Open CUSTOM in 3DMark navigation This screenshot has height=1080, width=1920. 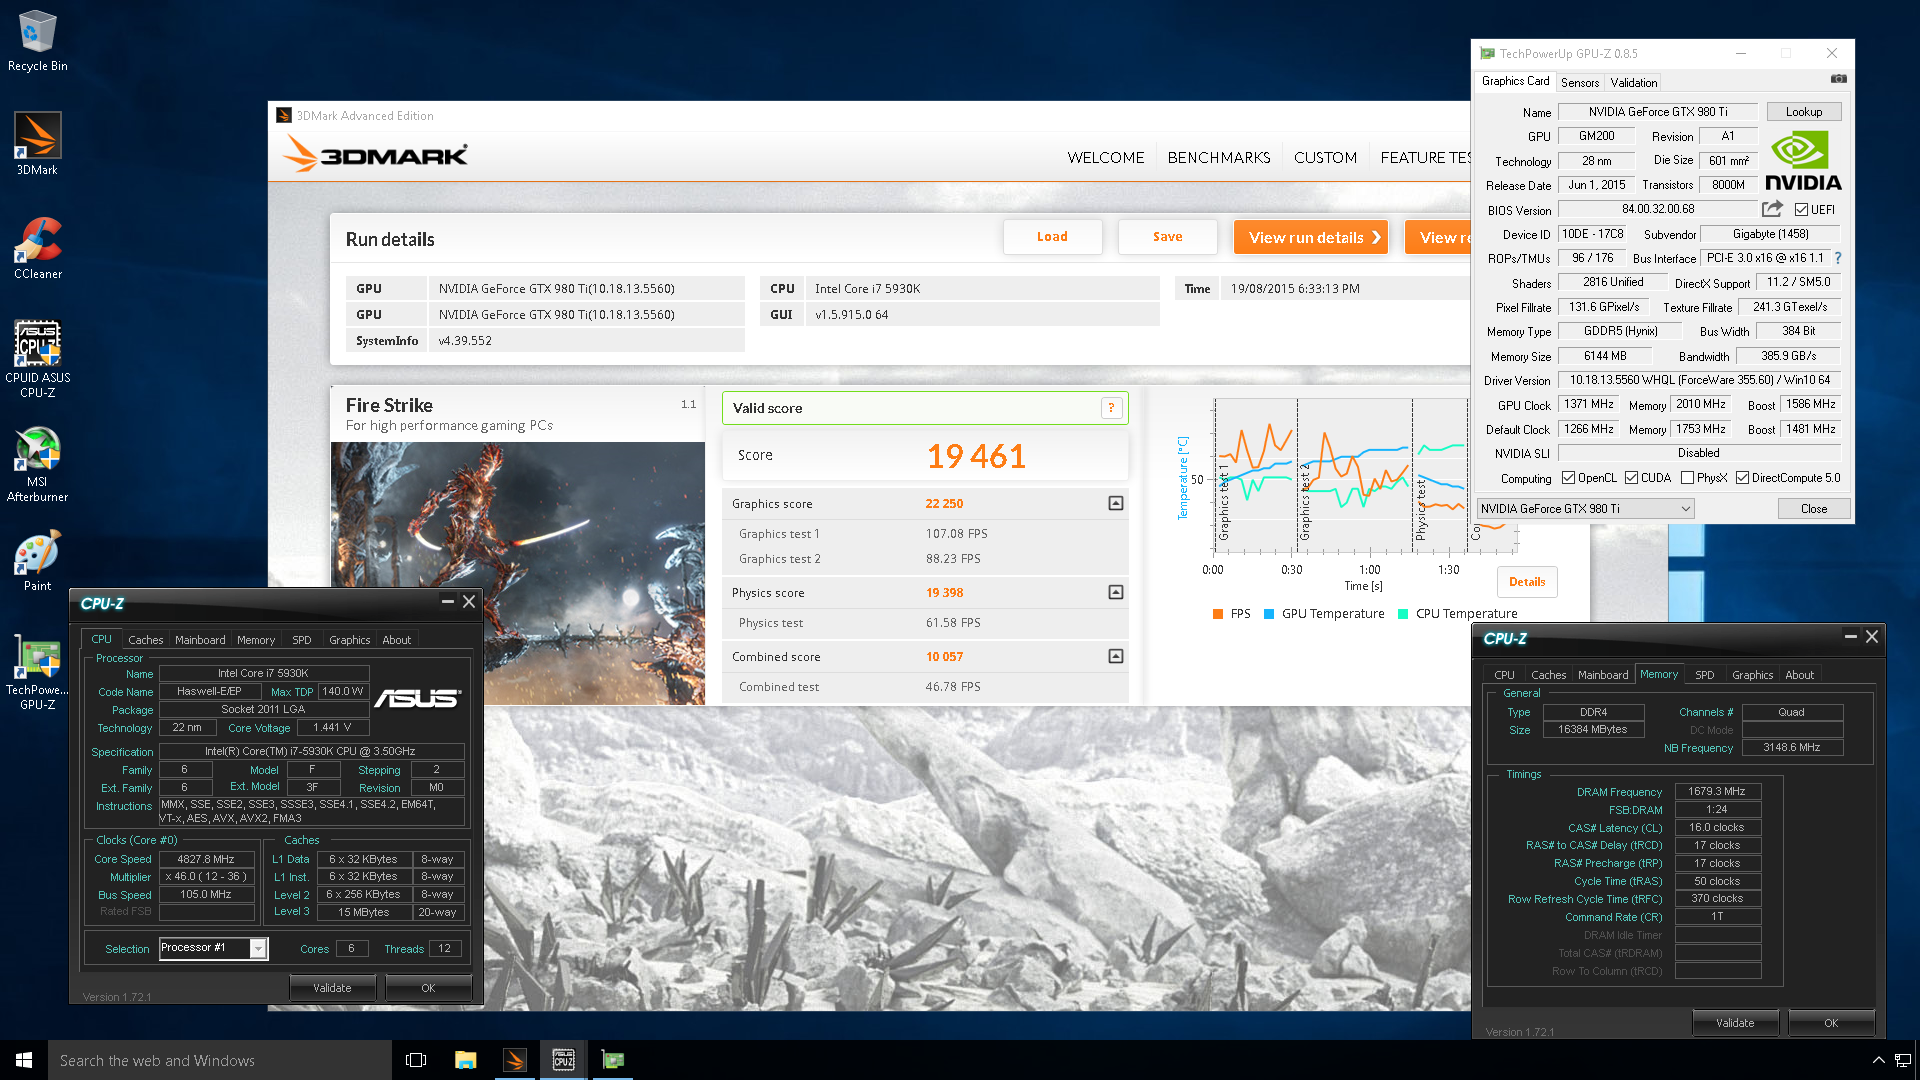[x=1325, y=158]
